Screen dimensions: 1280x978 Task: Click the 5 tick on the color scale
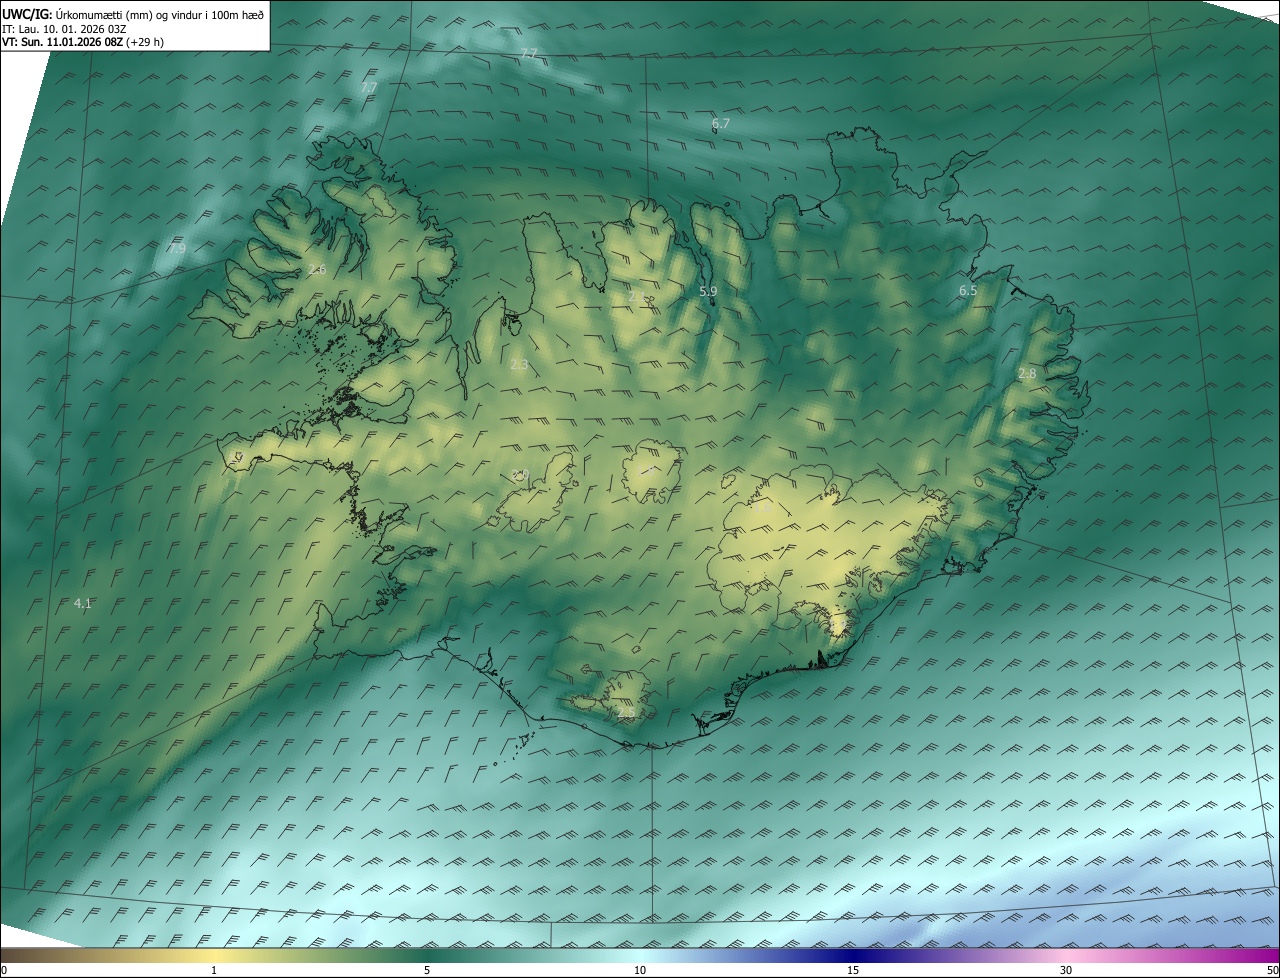click(427, 970)
